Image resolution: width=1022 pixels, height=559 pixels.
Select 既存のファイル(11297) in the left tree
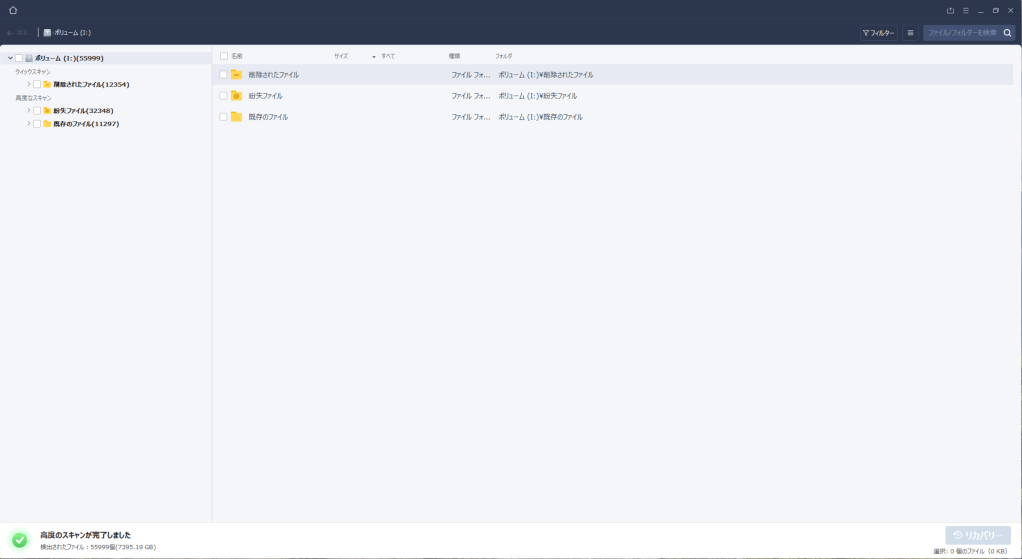pyautogui.click(x=86, y=124)
